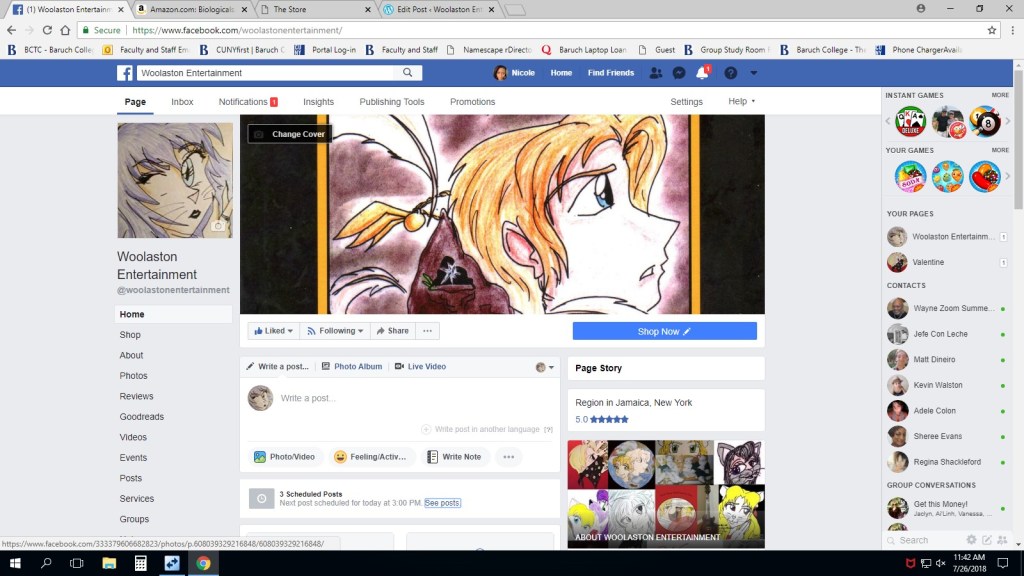Screen dimensions: 1024x576
Task: Switch to the Inbox tab
Action: tap(182, 102)
